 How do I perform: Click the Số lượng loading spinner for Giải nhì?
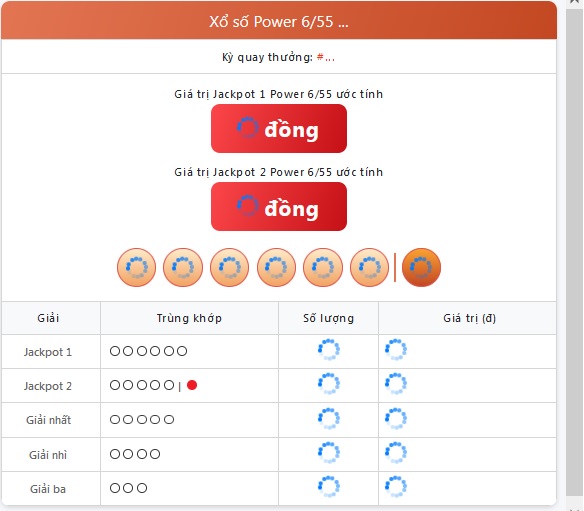tap(328, 453)
